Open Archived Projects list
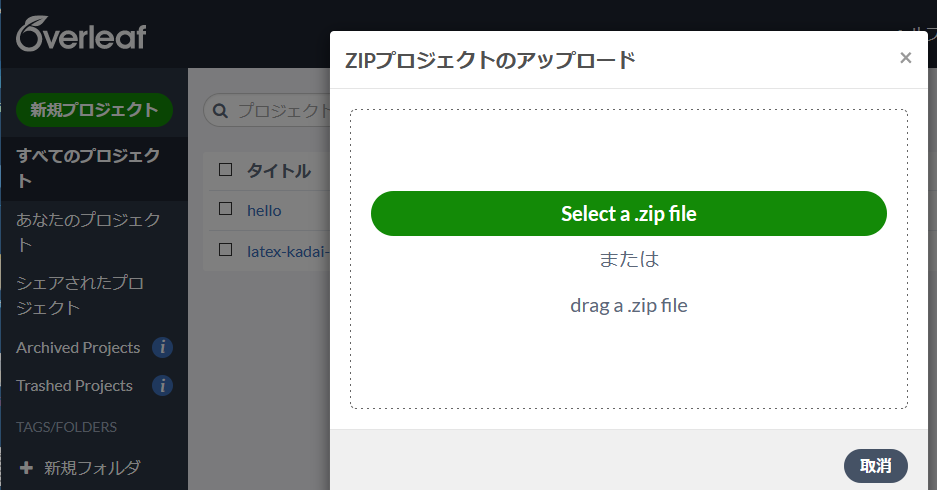Screen dimensions: 937x490 78,348
